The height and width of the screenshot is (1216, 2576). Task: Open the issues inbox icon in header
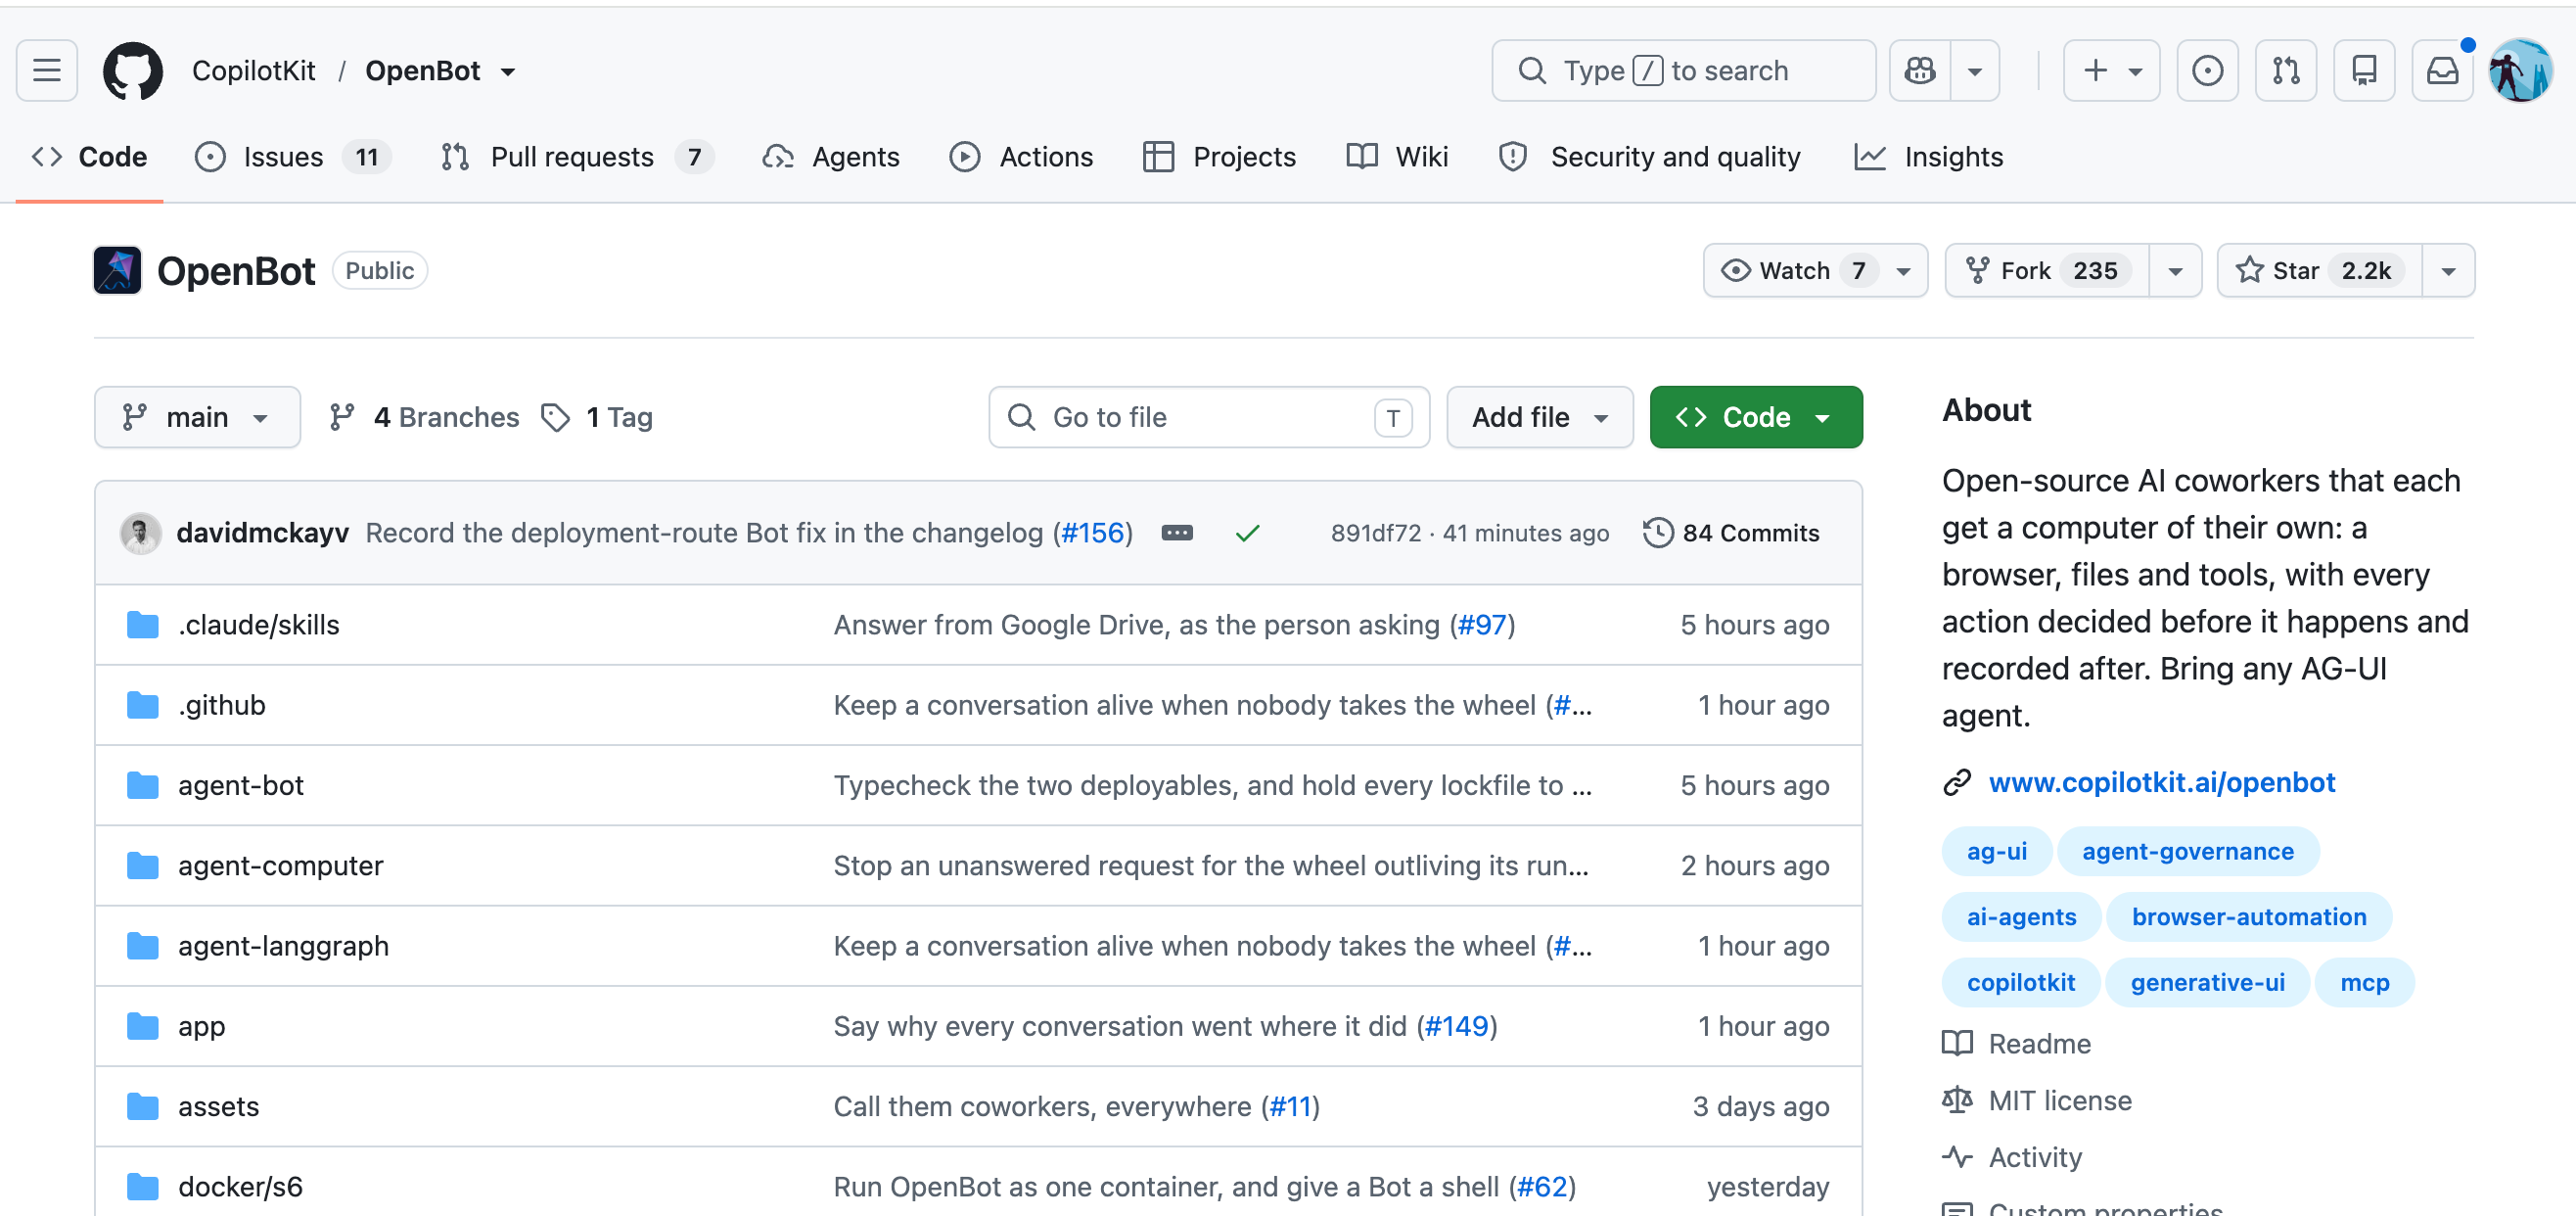click(x=2207, y=71)
